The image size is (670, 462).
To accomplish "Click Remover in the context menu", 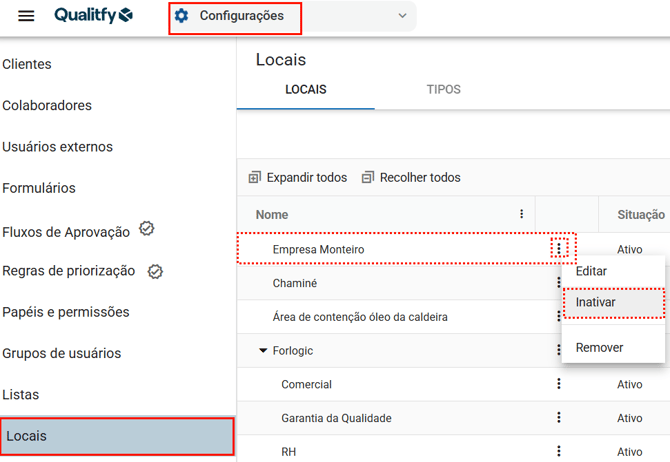I will pos(599,348).
